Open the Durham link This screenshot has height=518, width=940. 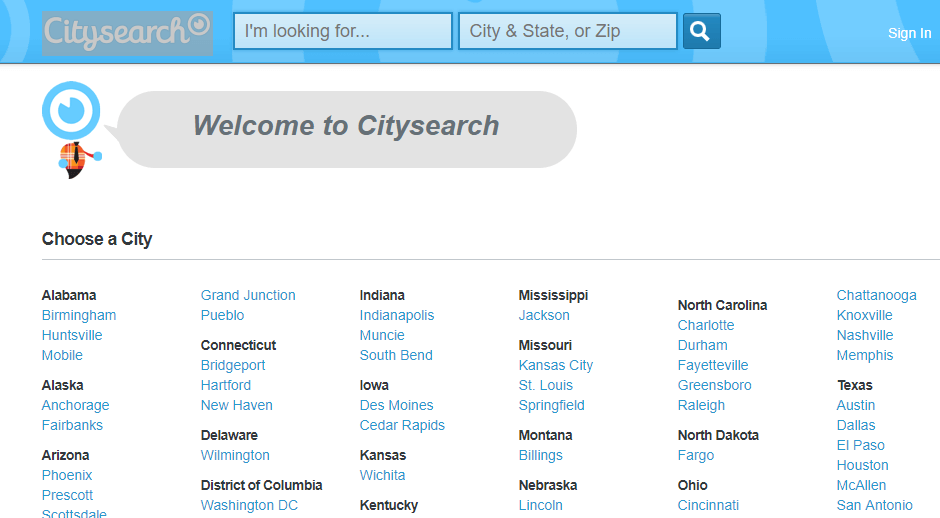pyautogui.click(x=703, y=345)
